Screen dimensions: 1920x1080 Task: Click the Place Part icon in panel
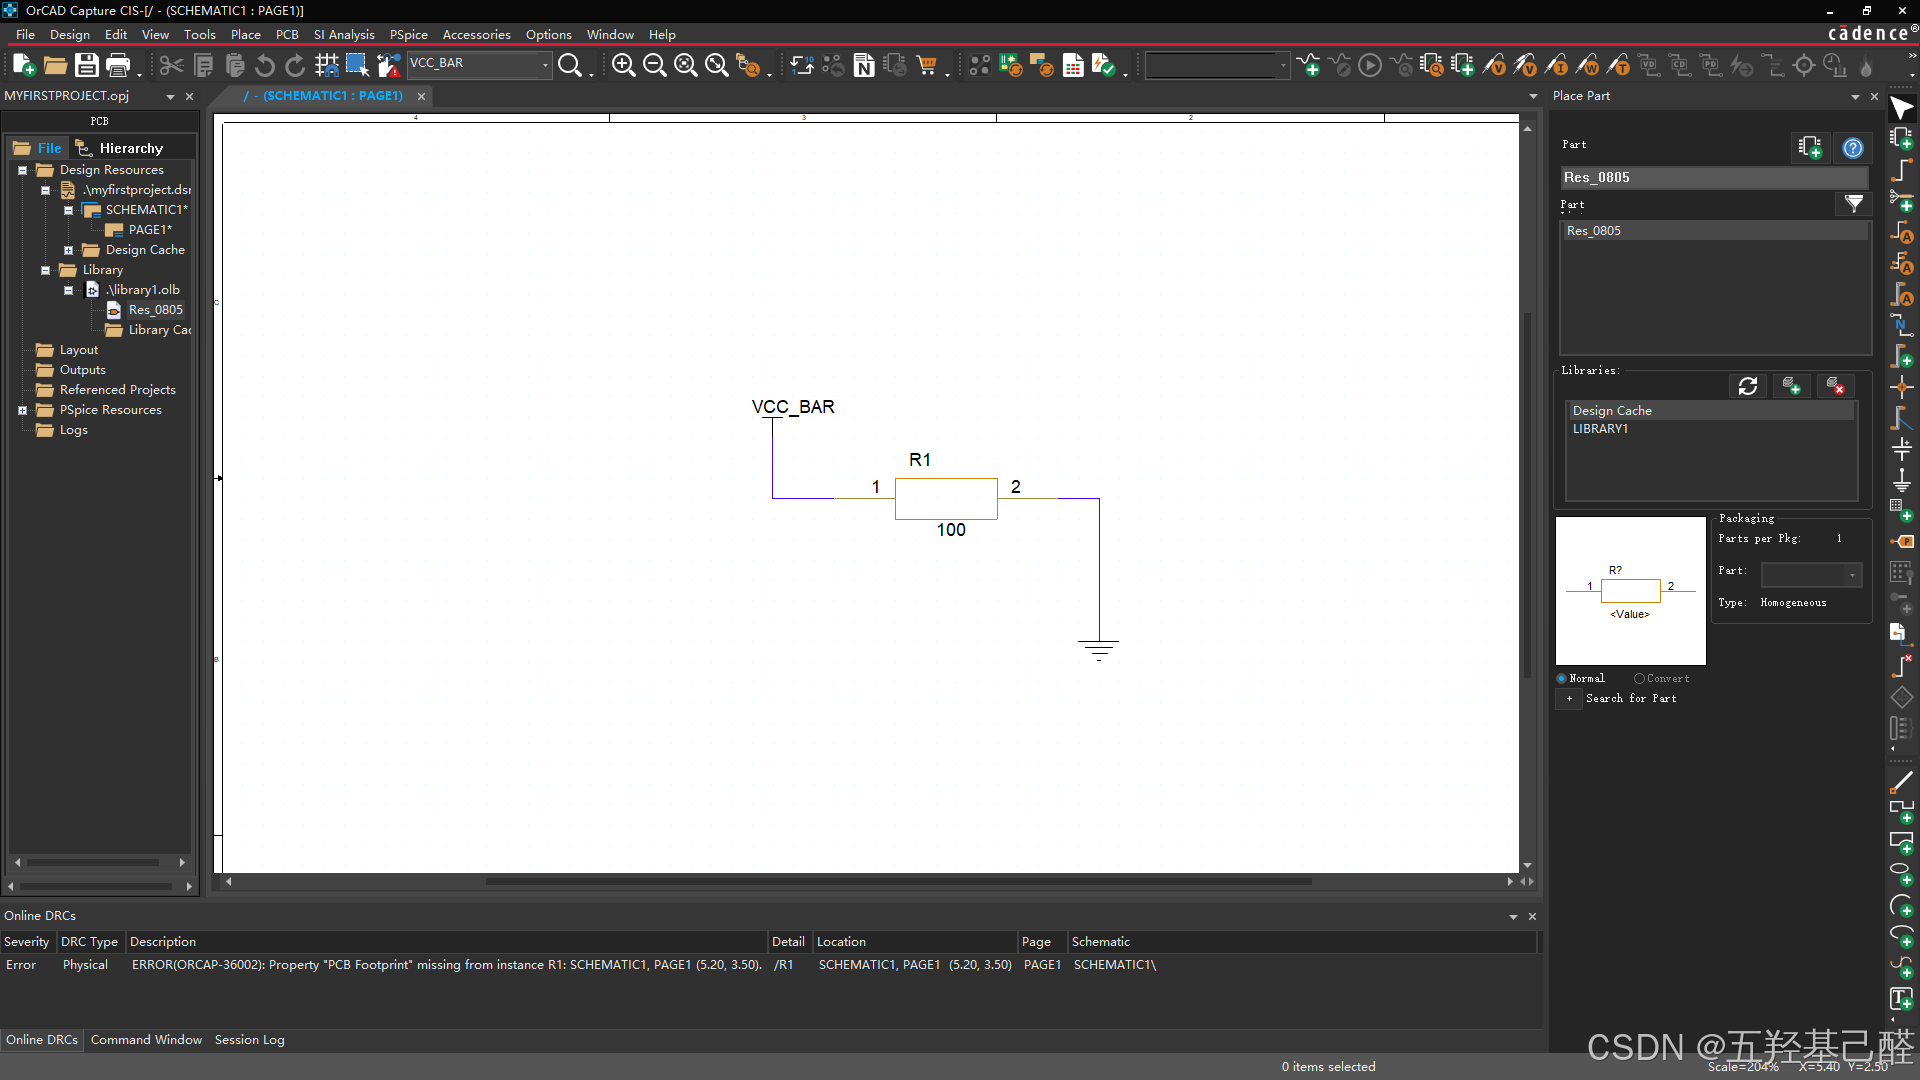tap(1809, 148)
